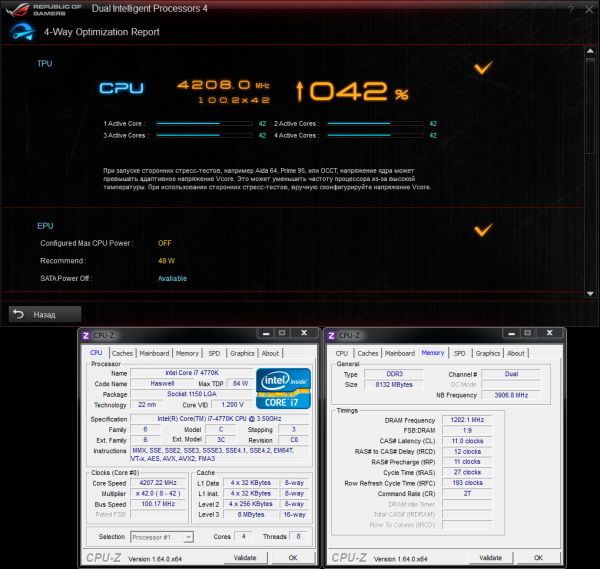This screenshot has height=569, width=600.
Task: Click the 1 Active Core bar
Action: 204,124
